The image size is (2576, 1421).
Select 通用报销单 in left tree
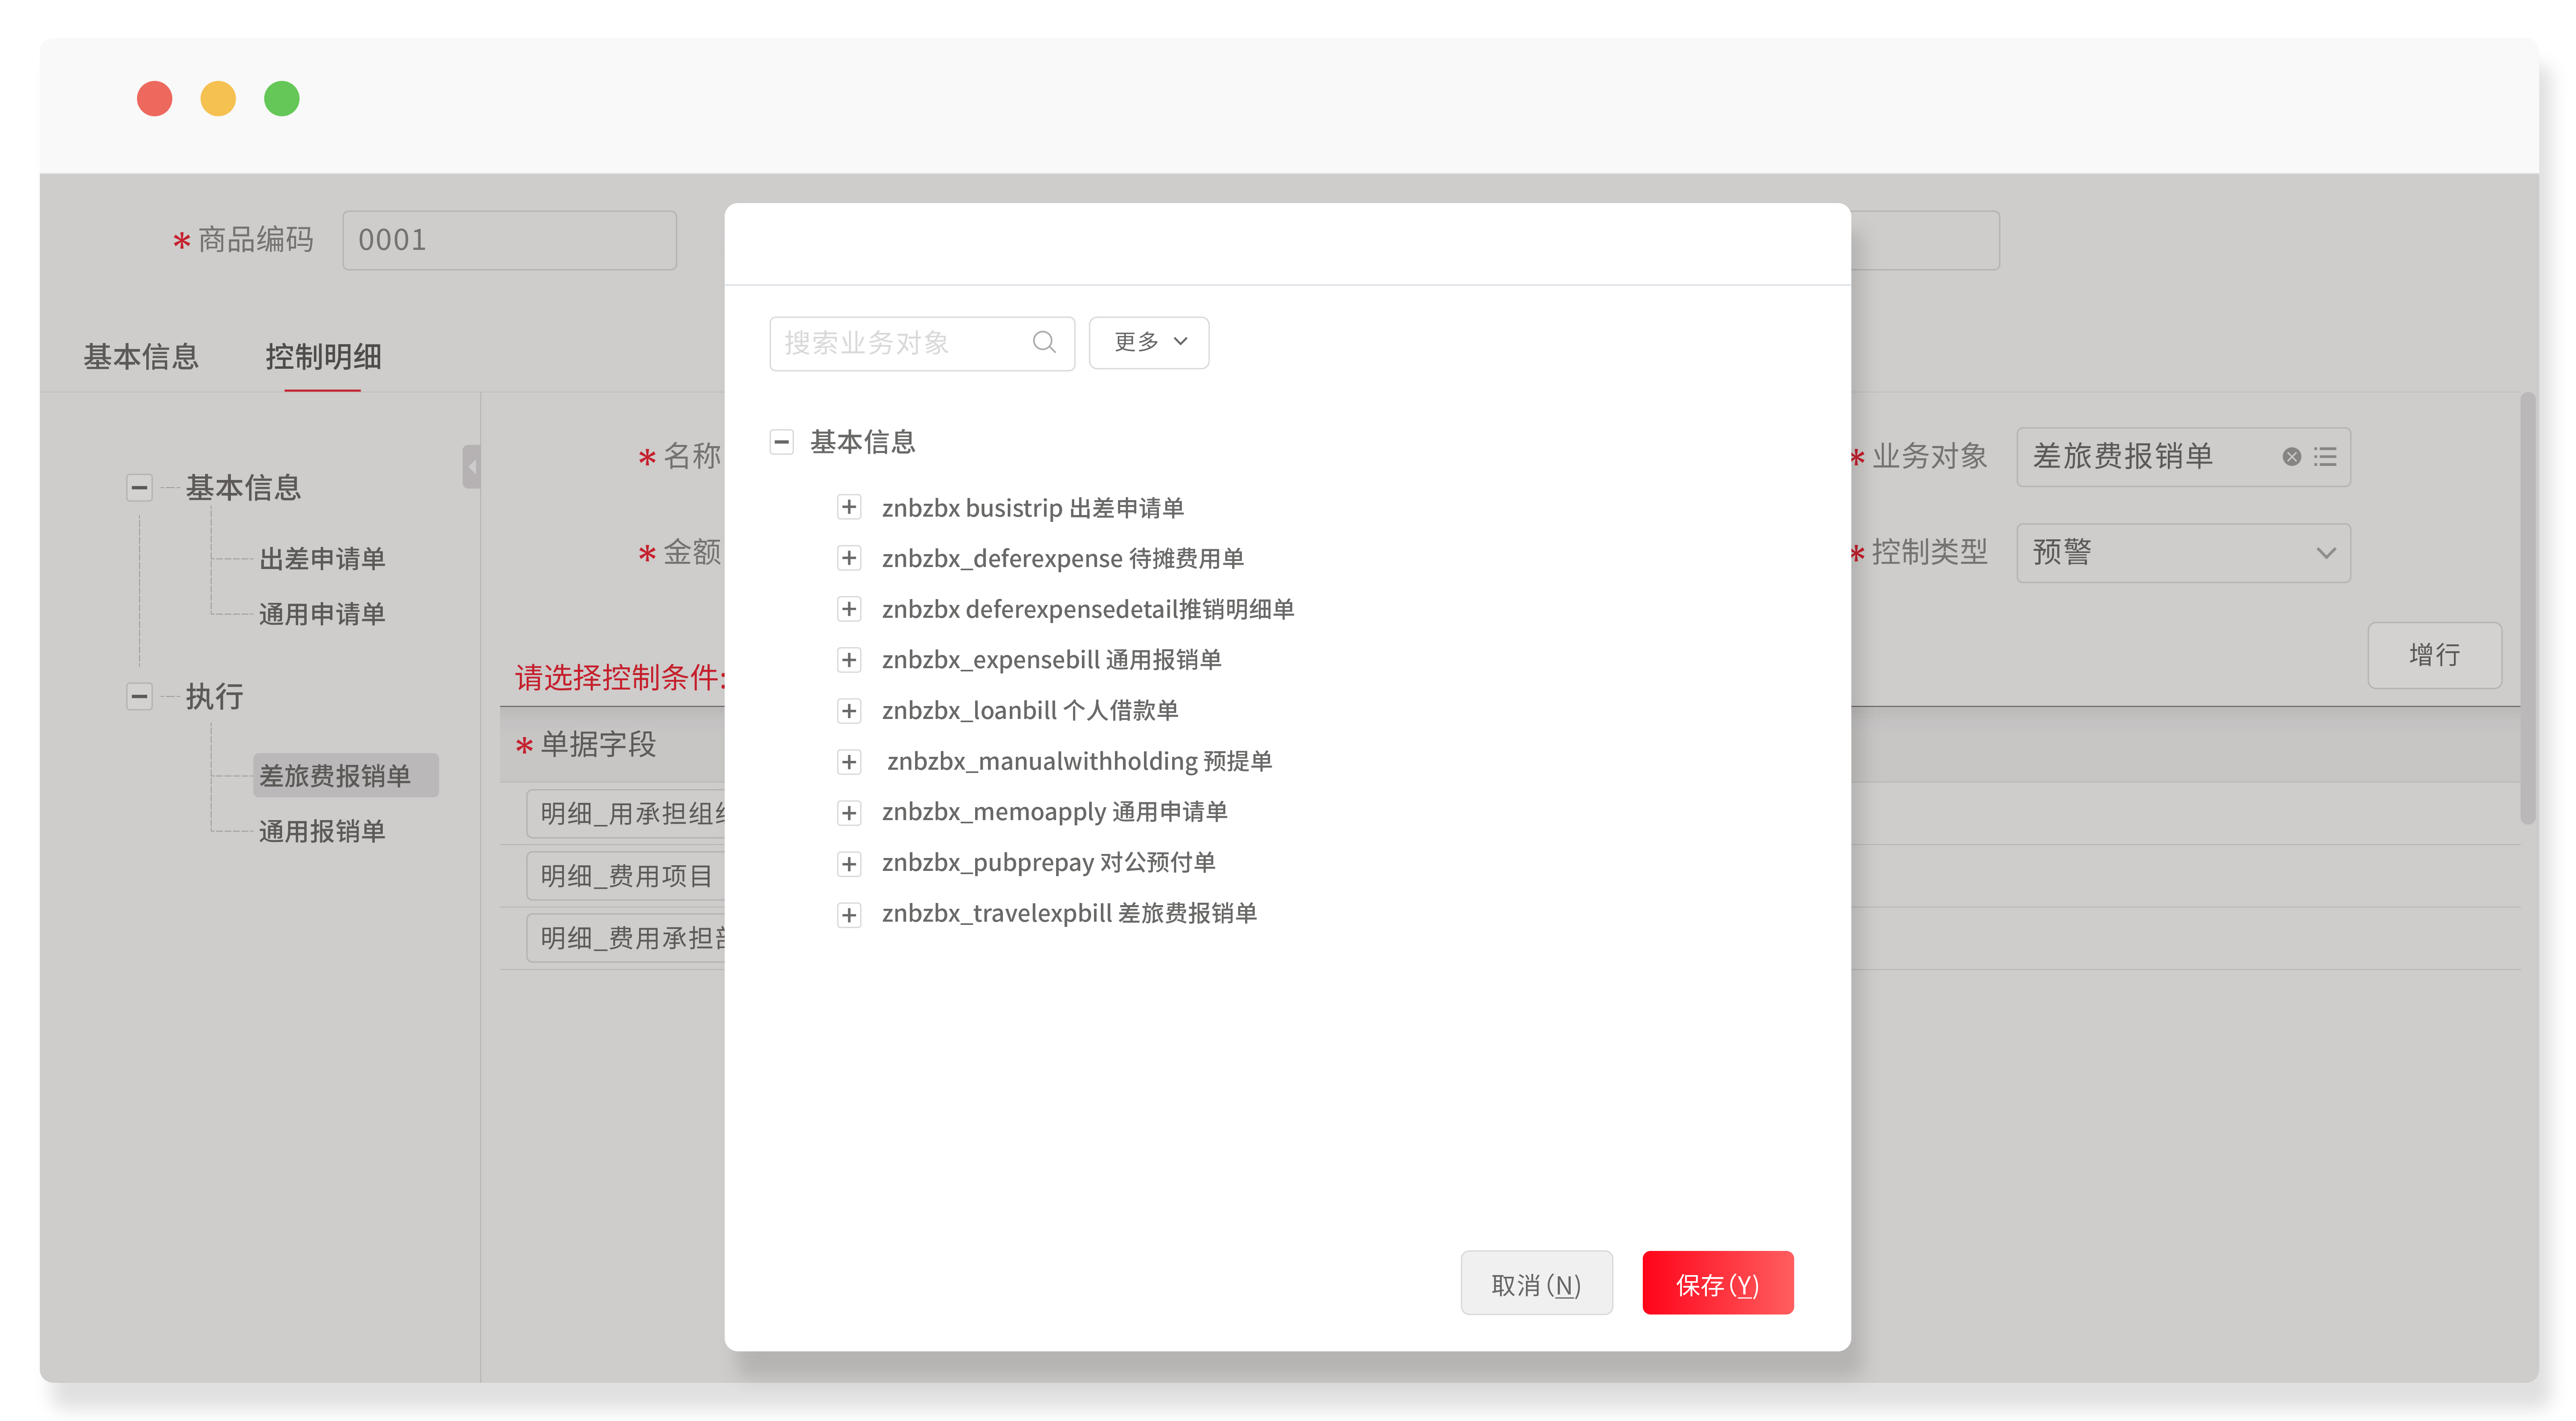[322, 831]
